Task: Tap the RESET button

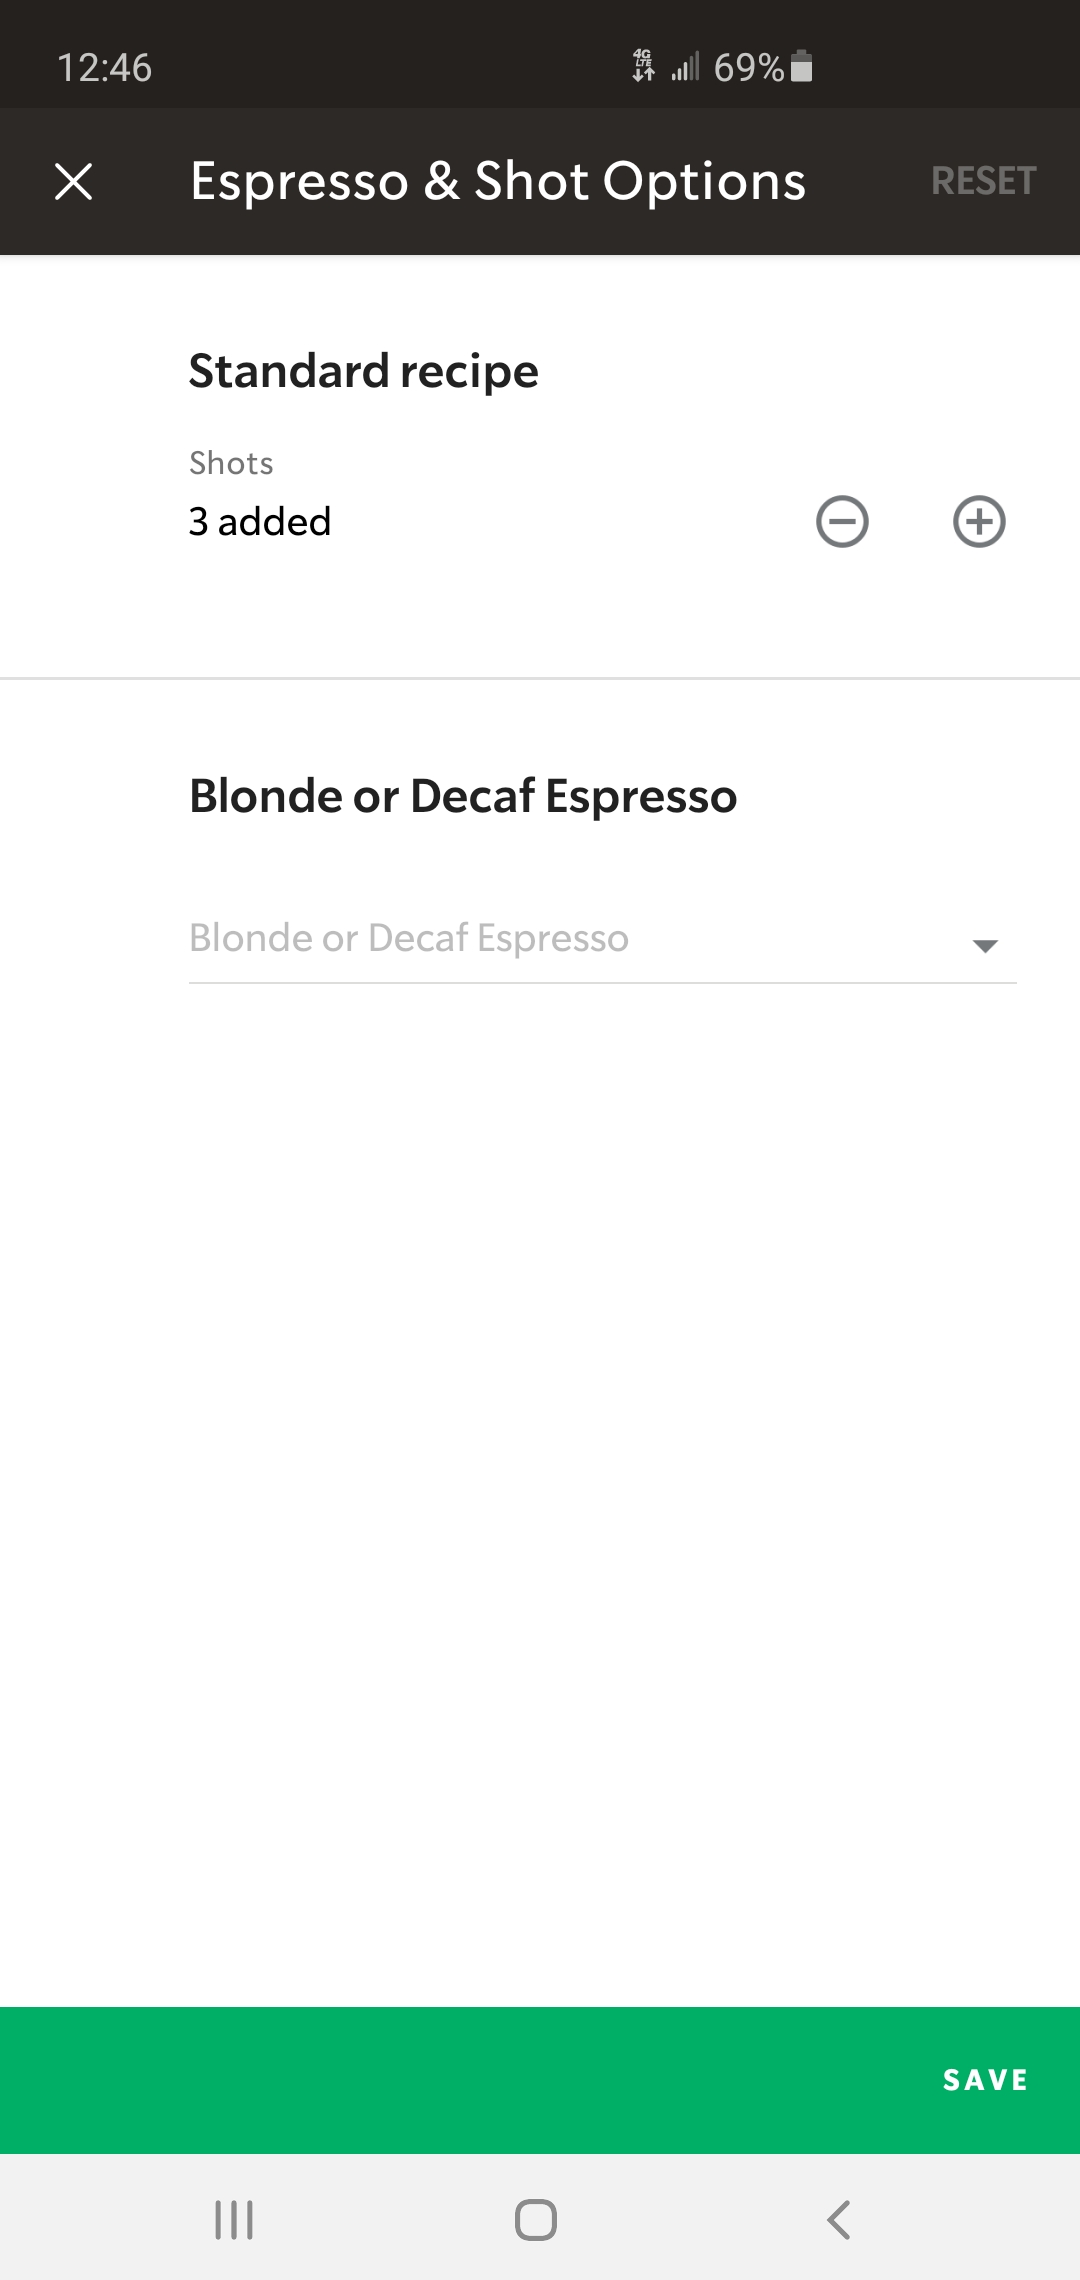Action: click(983, 182)
